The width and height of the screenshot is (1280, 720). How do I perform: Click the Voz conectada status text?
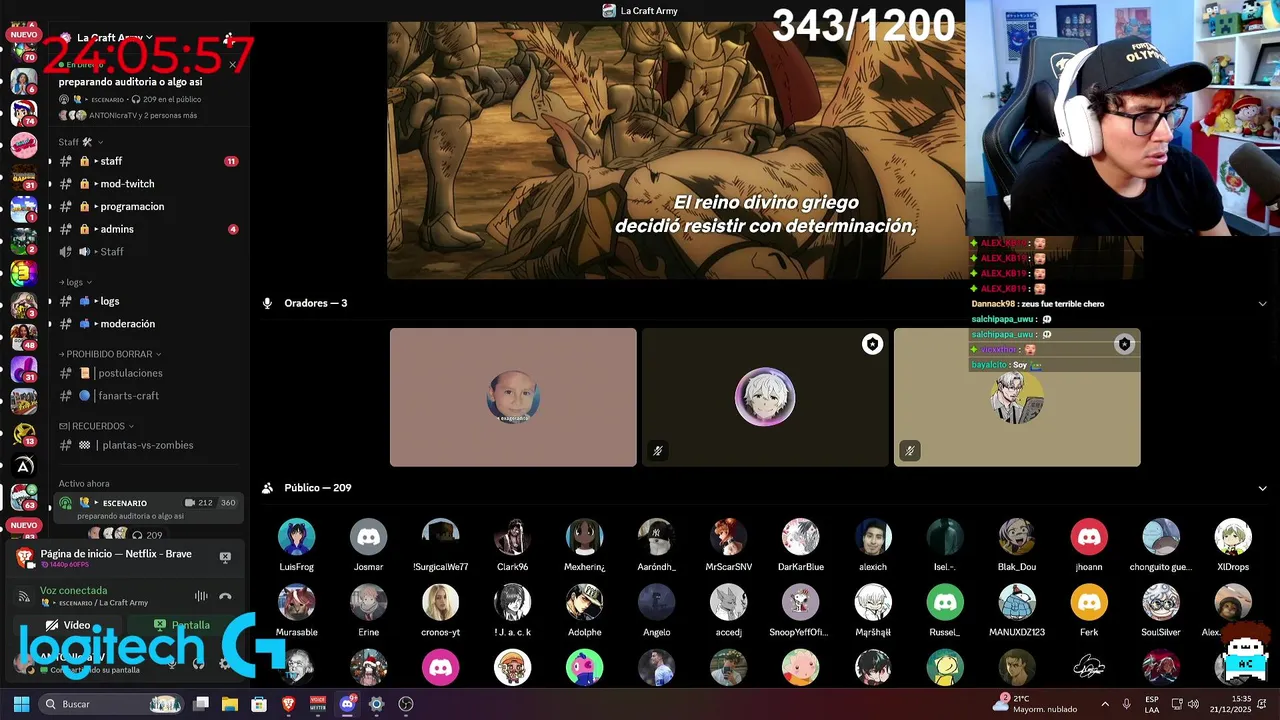pos(73,591)
